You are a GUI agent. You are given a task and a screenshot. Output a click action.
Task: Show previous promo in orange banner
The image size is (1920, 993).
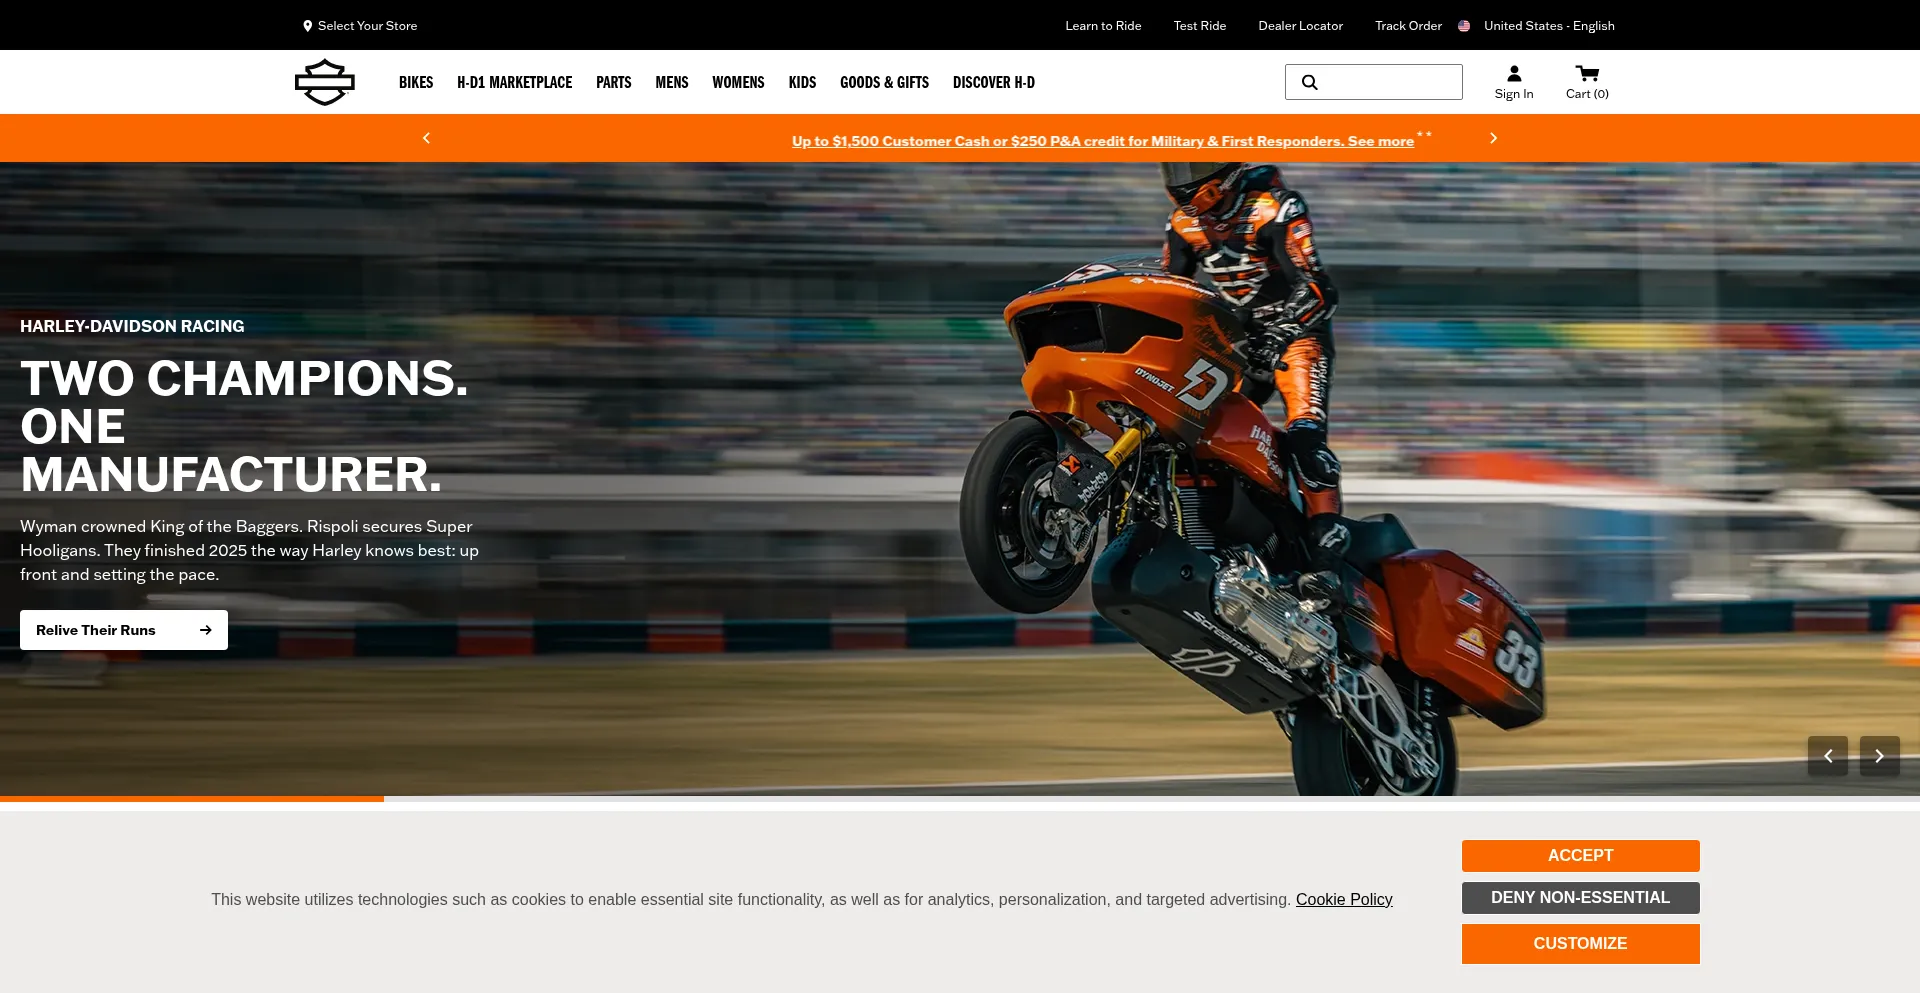click(426, 138)
